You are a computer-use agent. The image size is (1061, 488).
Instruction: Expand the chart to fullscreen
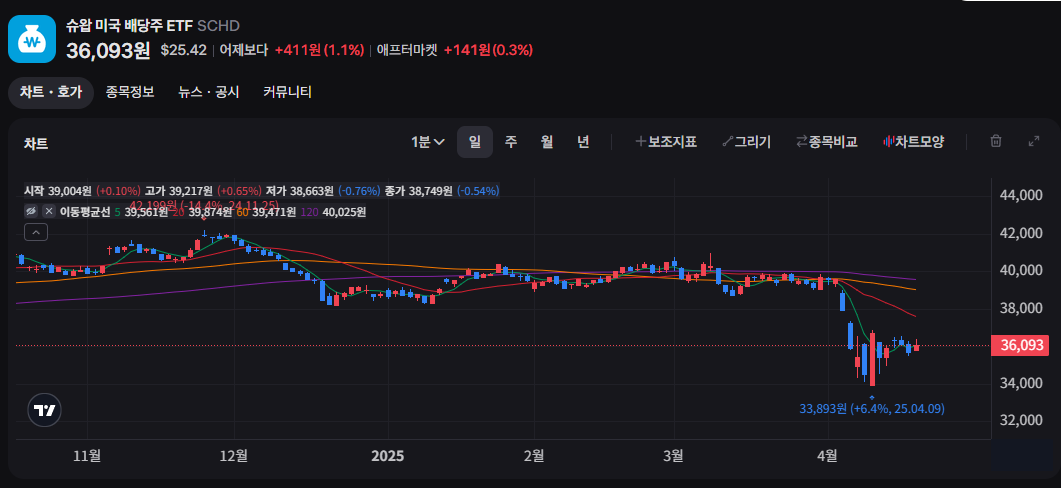[x=1034, y=141]
